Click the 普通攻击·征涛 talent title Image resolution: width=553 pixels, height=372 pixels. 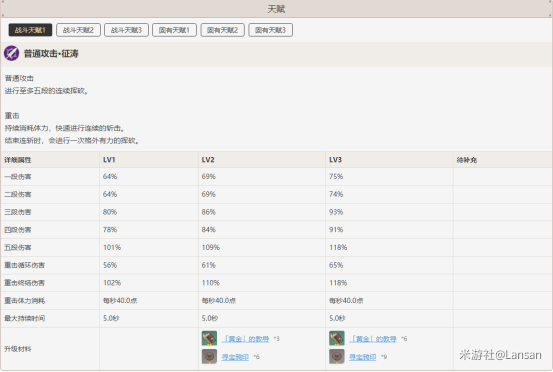(x=51, y=54)
